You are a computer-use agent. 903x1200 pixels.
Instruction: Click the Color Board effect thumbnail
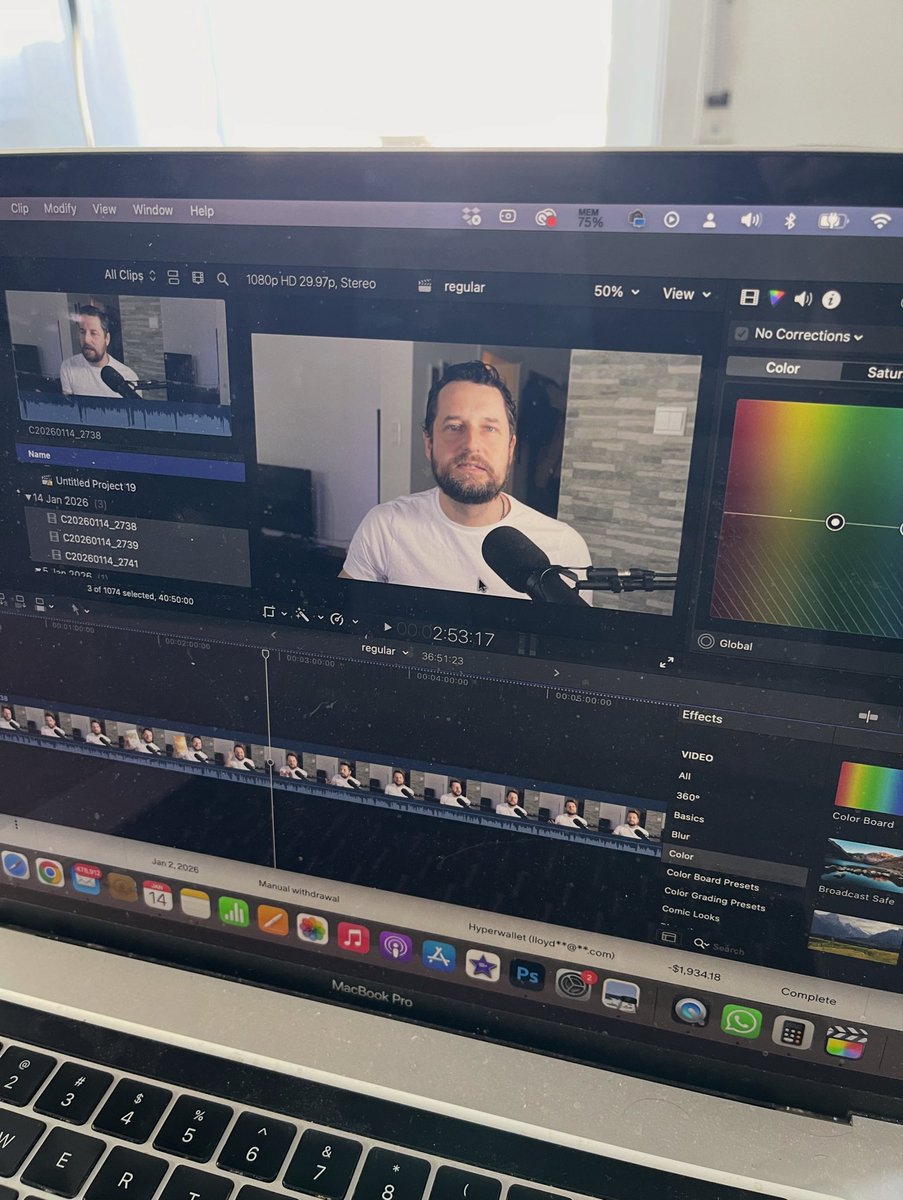(868, 788)
